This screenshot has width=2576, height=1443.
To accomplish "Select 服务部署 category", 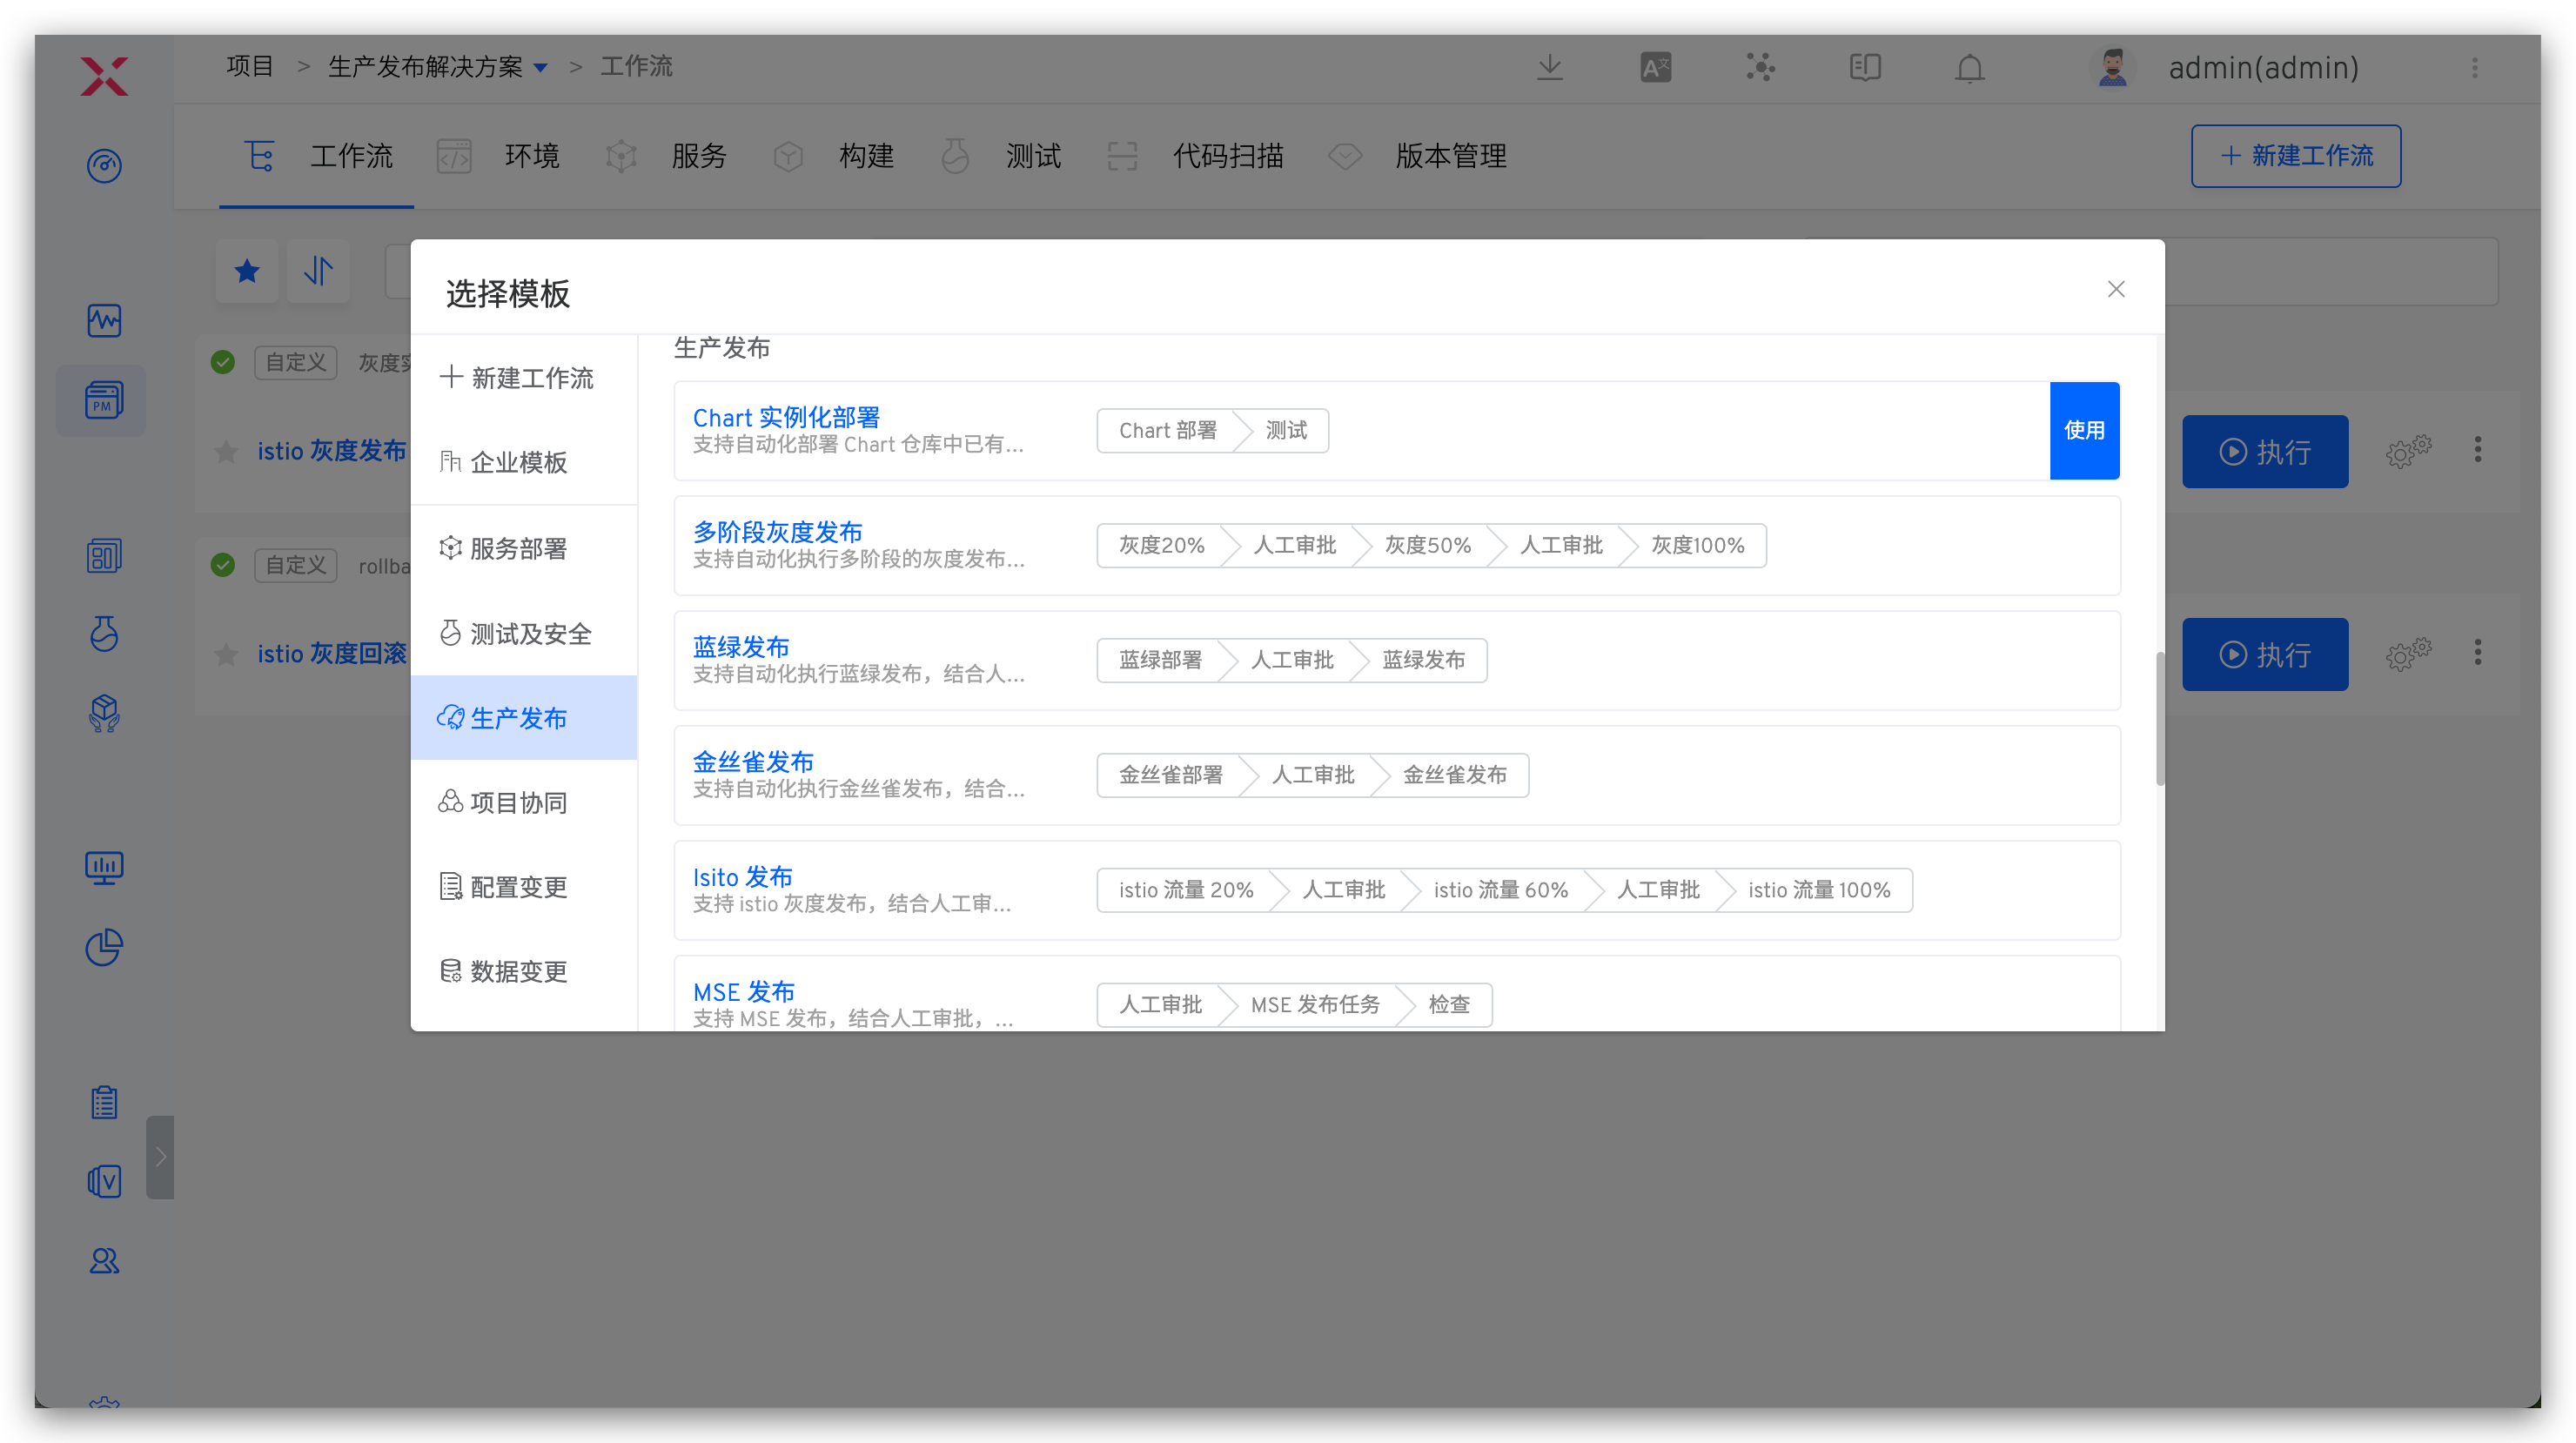I will coord(524,548).
